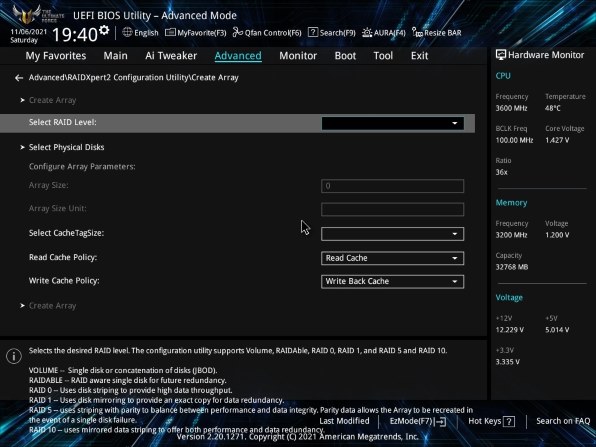Click the RAID 0 description line
Viewport: 596px width, 447px height.
(130, 390)
